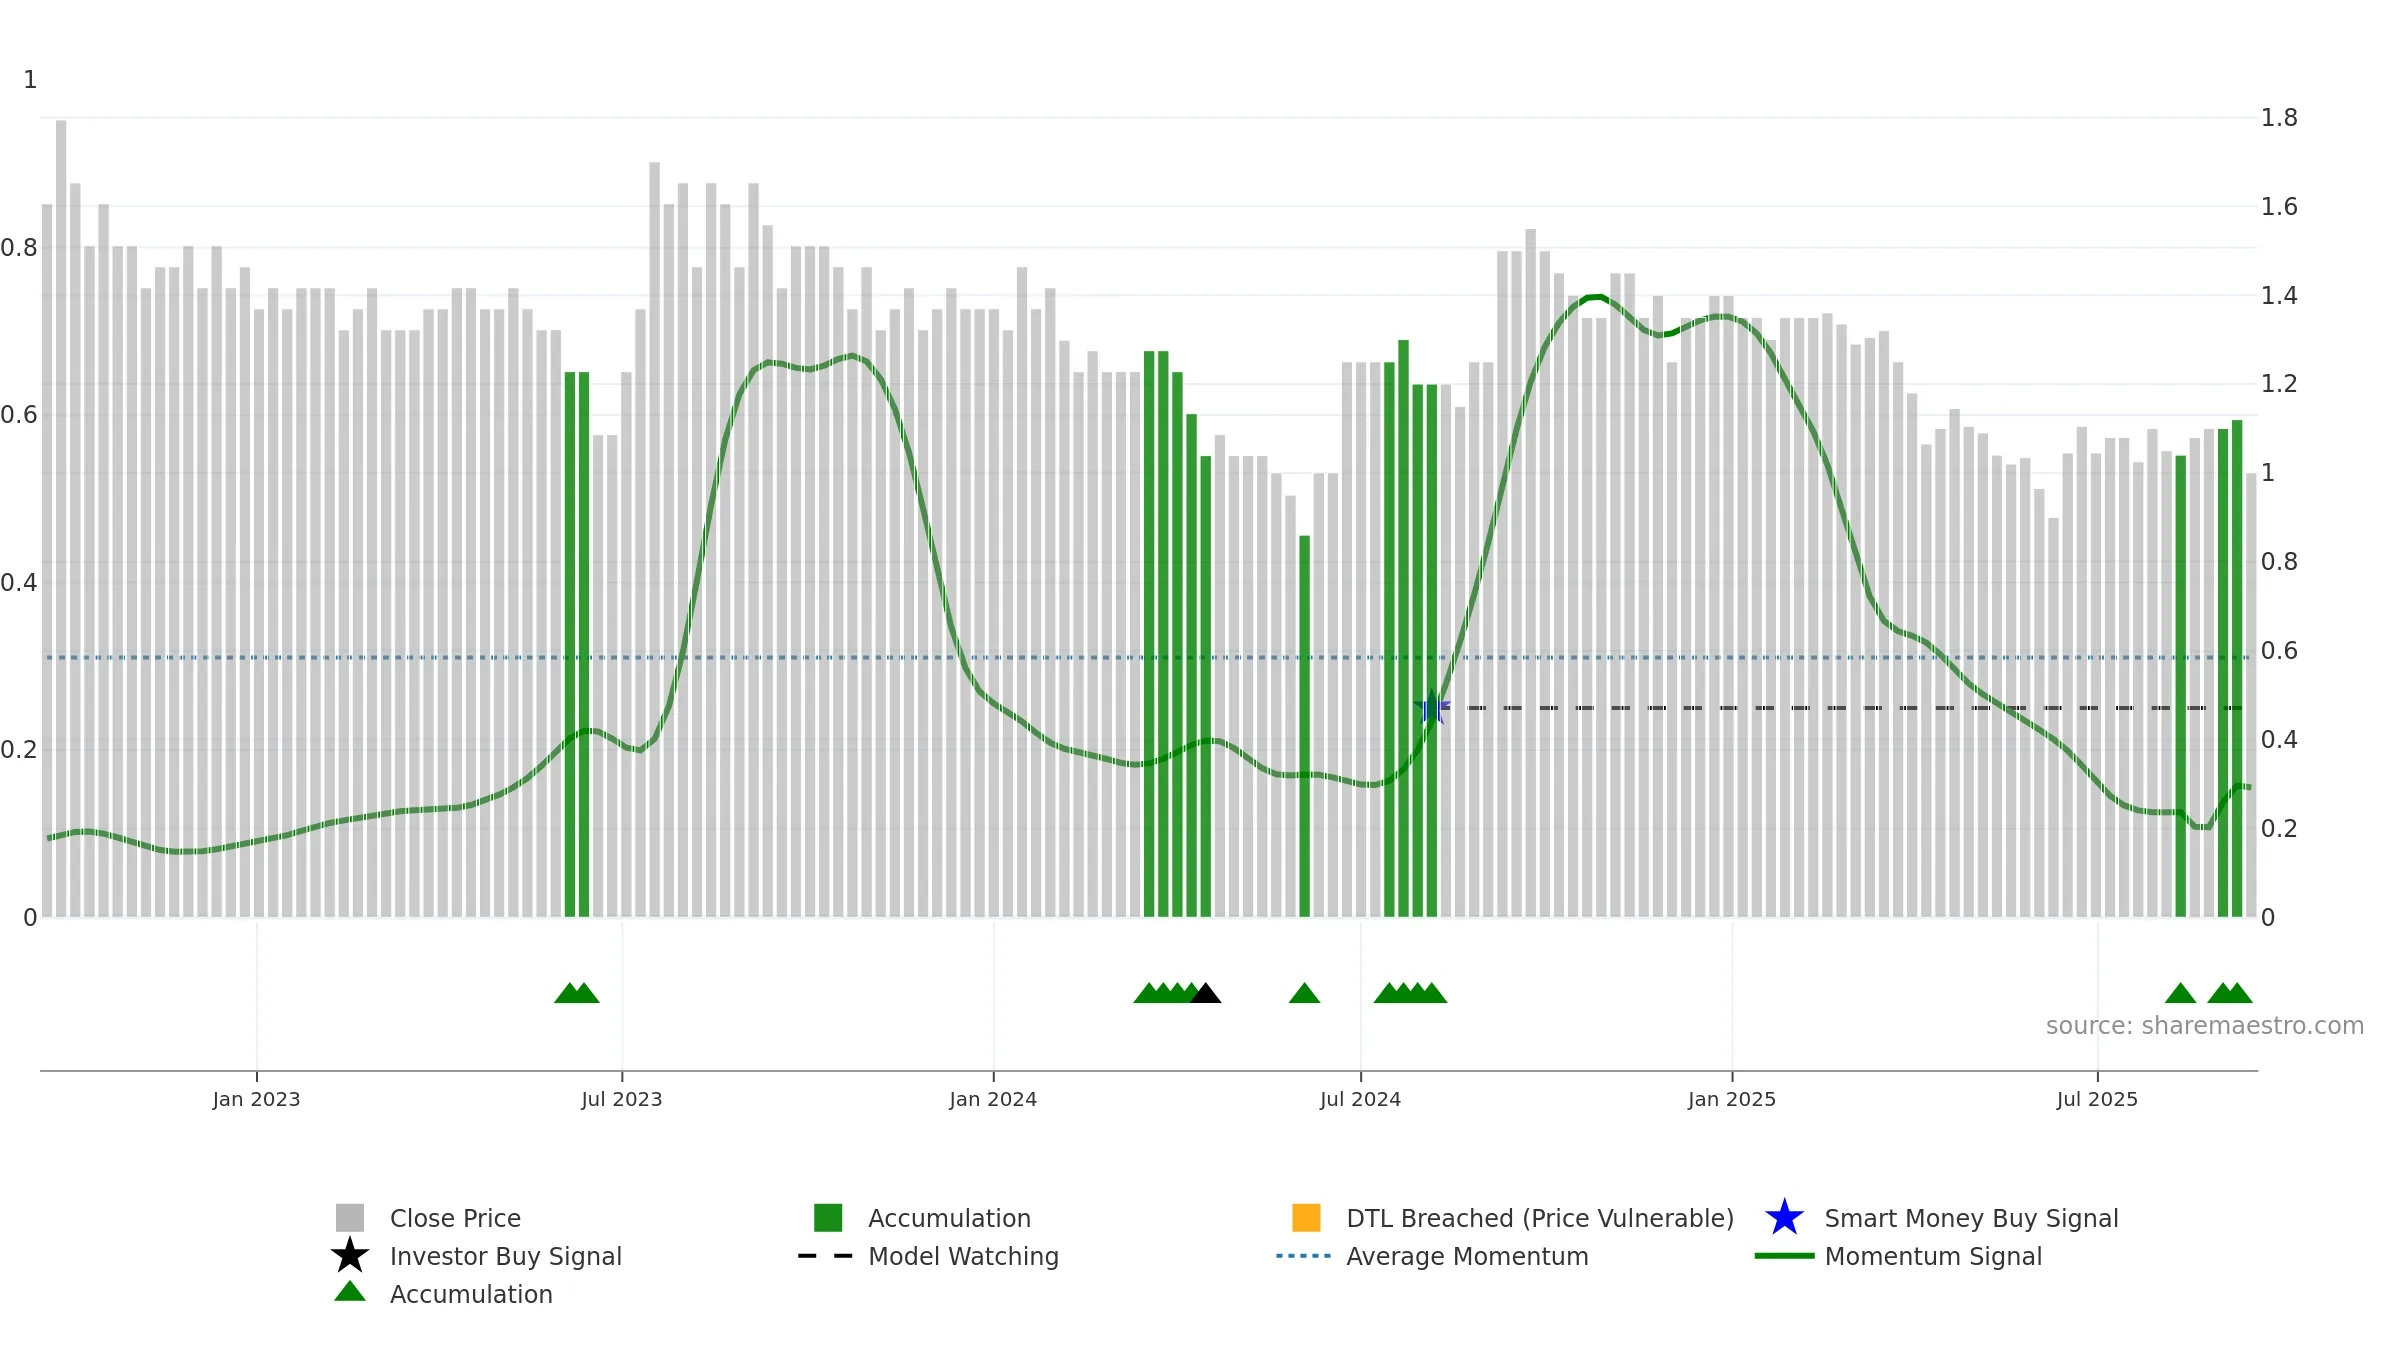Click the lone accumulation triangle before Jul 2024
Screen dimensions: 2400x1350
click(1304, 993)
